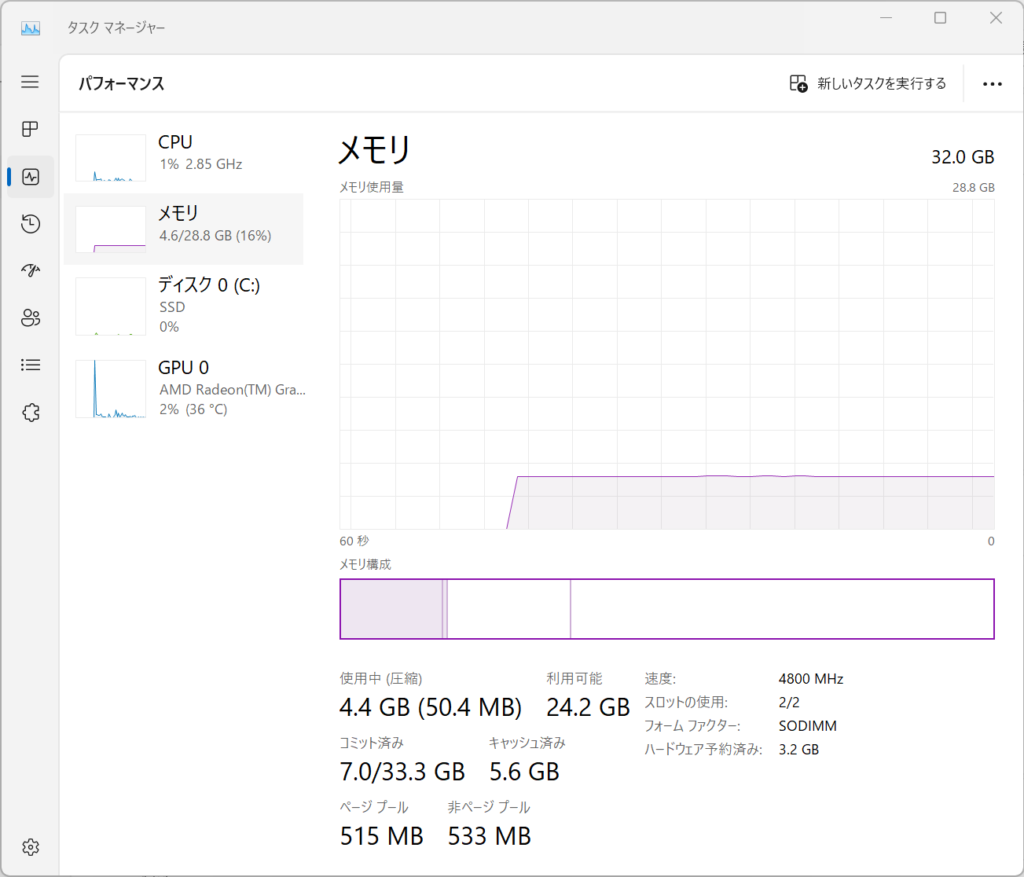This screenshot has height=877, width=1024.
Task: Select the CPU performance entry
Action: point(184,157)
